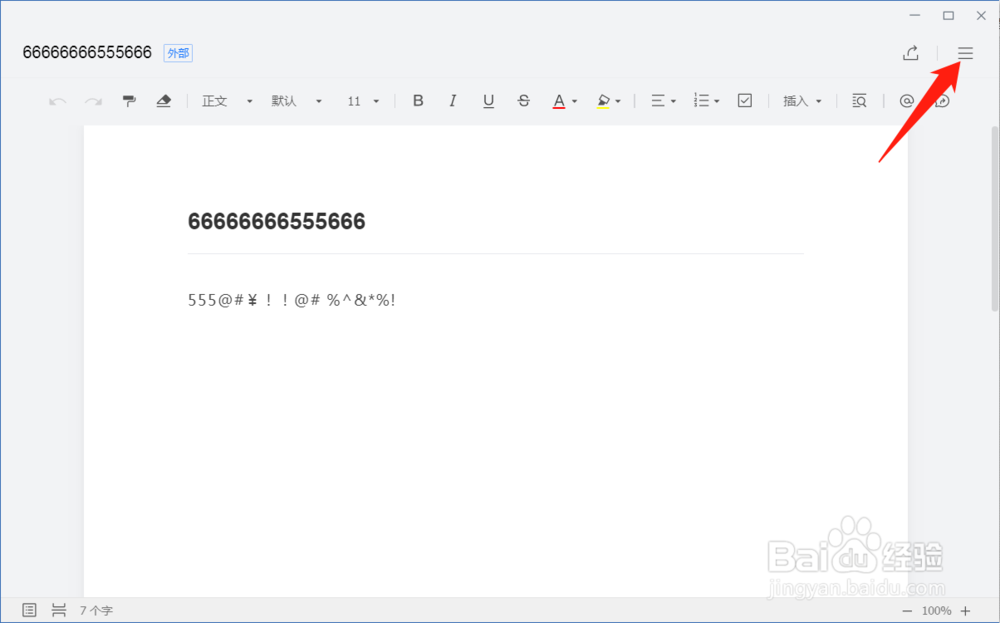
Task: Open the hamburger menu in header
Action: [965, 53]
